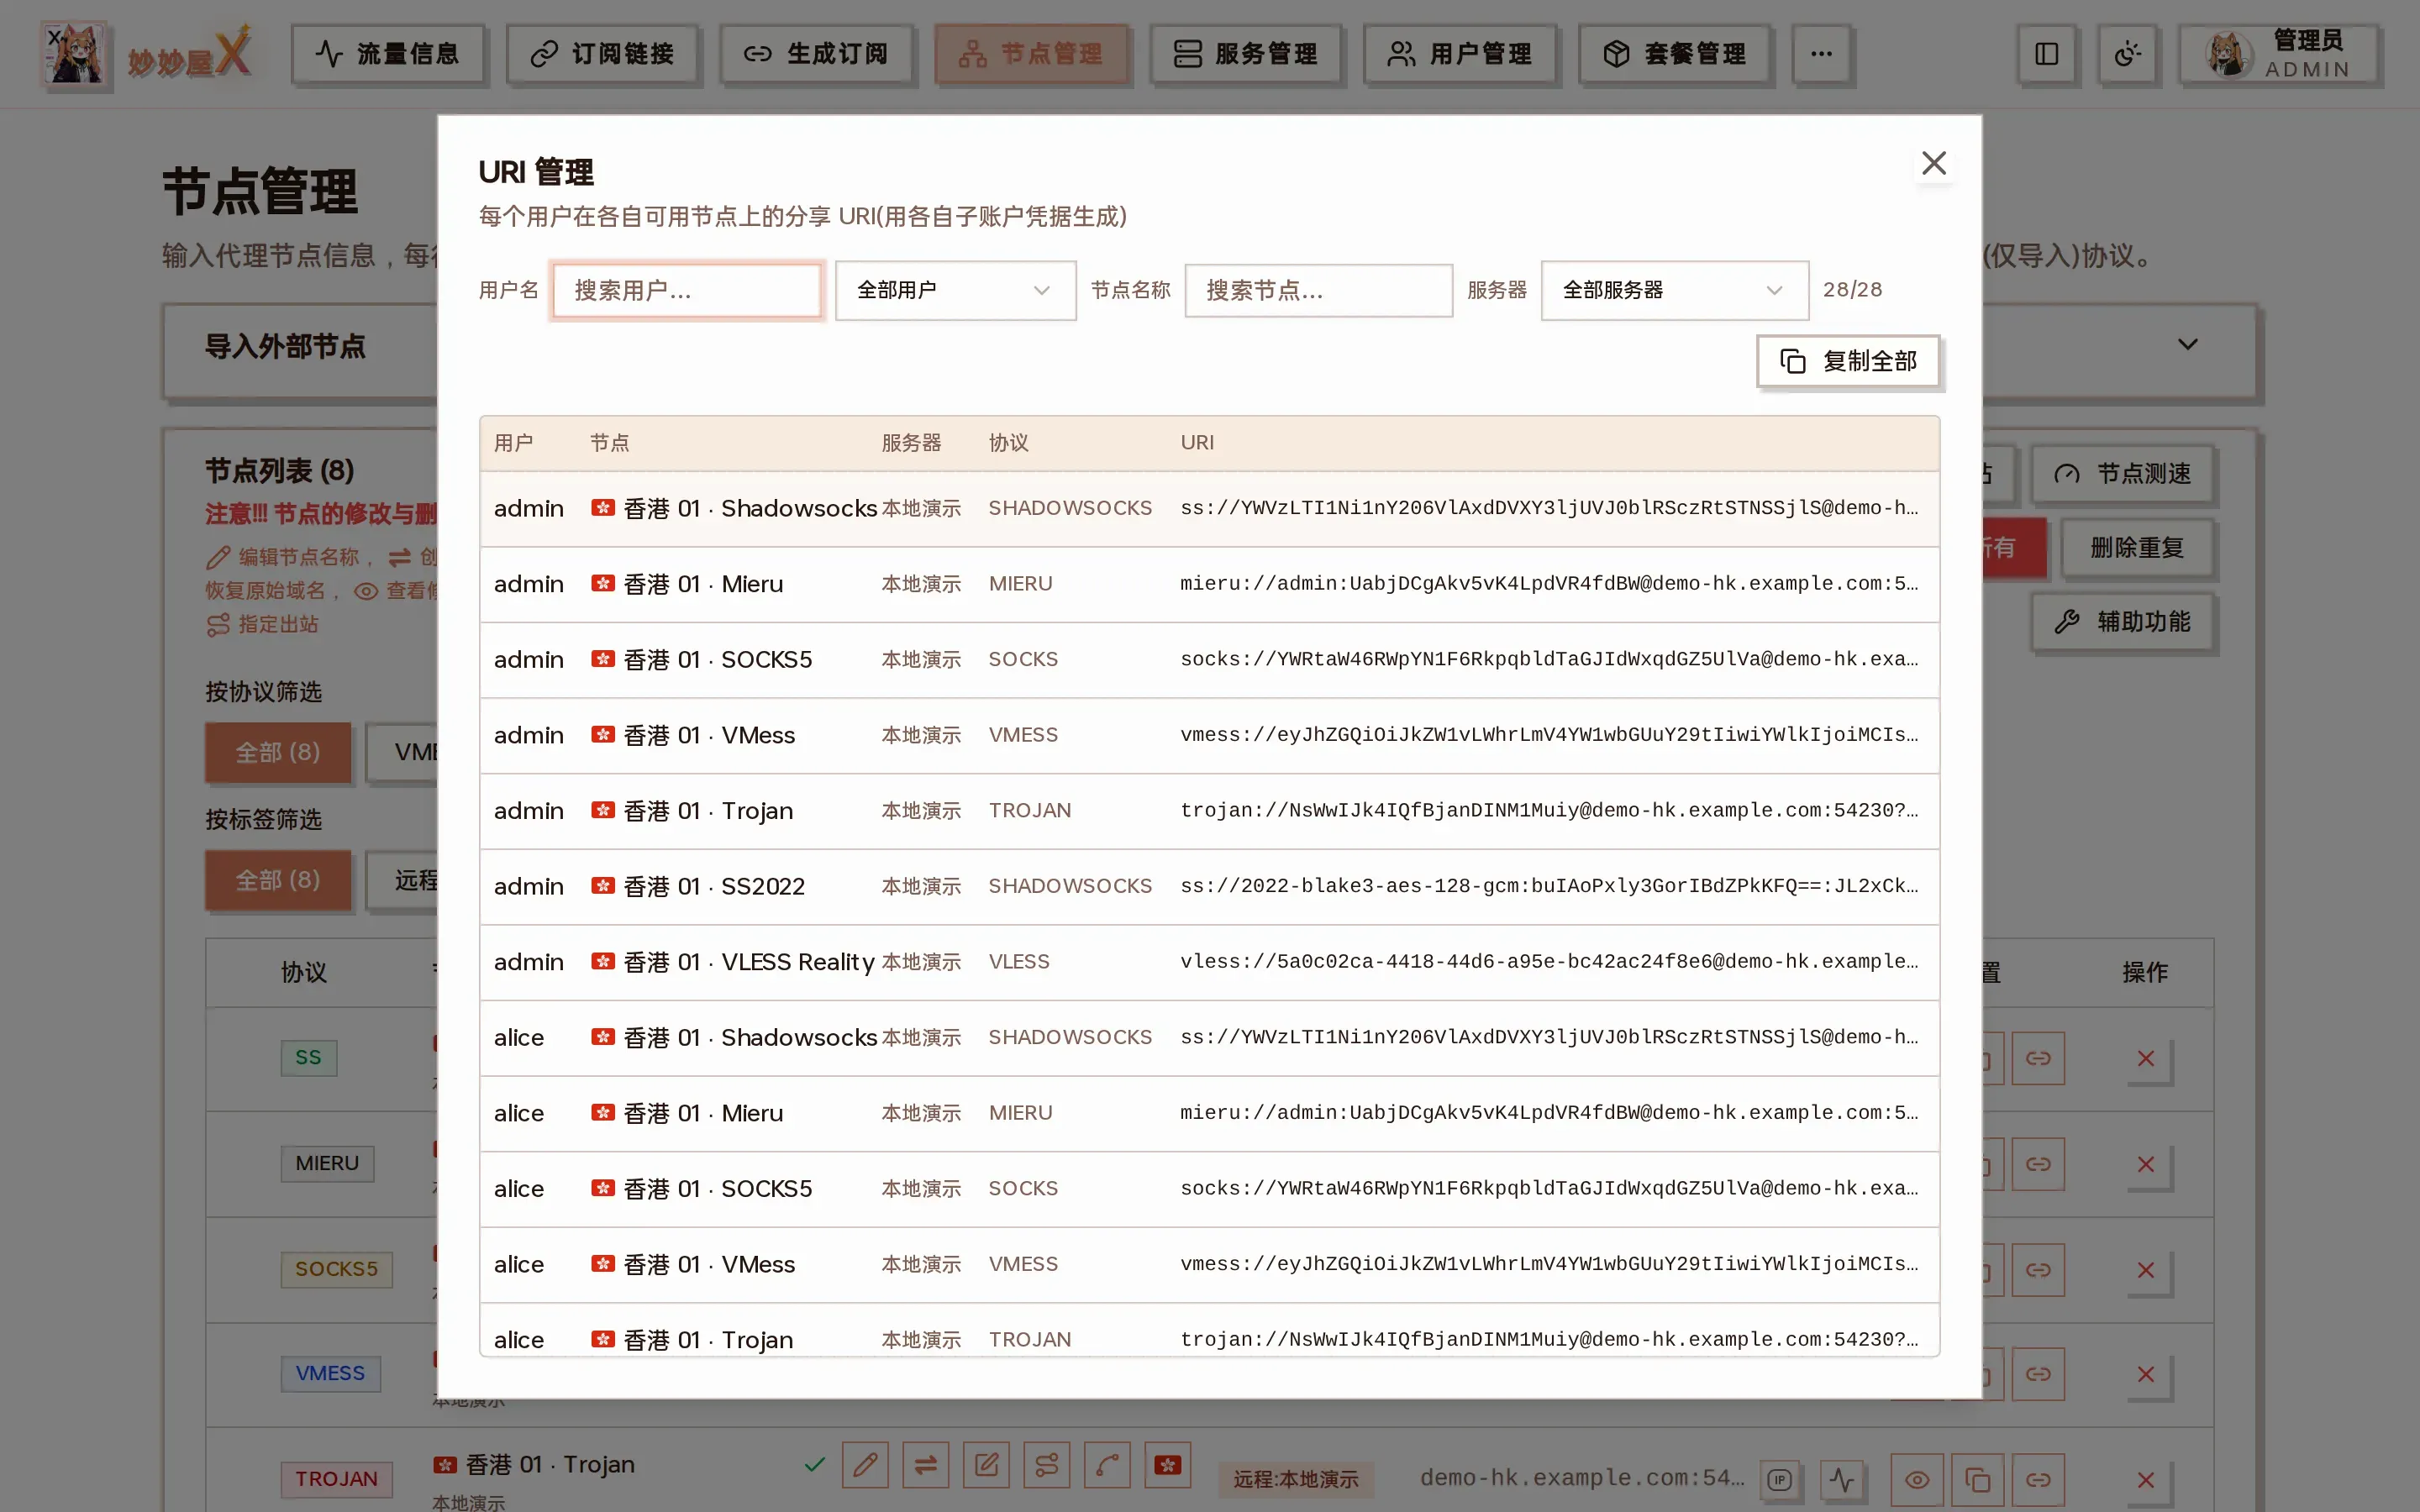Click the activity pulse icon in TROJAN row
Image resolution: width=2420 pixels, height=1512 pixels.
coord(1842,1481)
